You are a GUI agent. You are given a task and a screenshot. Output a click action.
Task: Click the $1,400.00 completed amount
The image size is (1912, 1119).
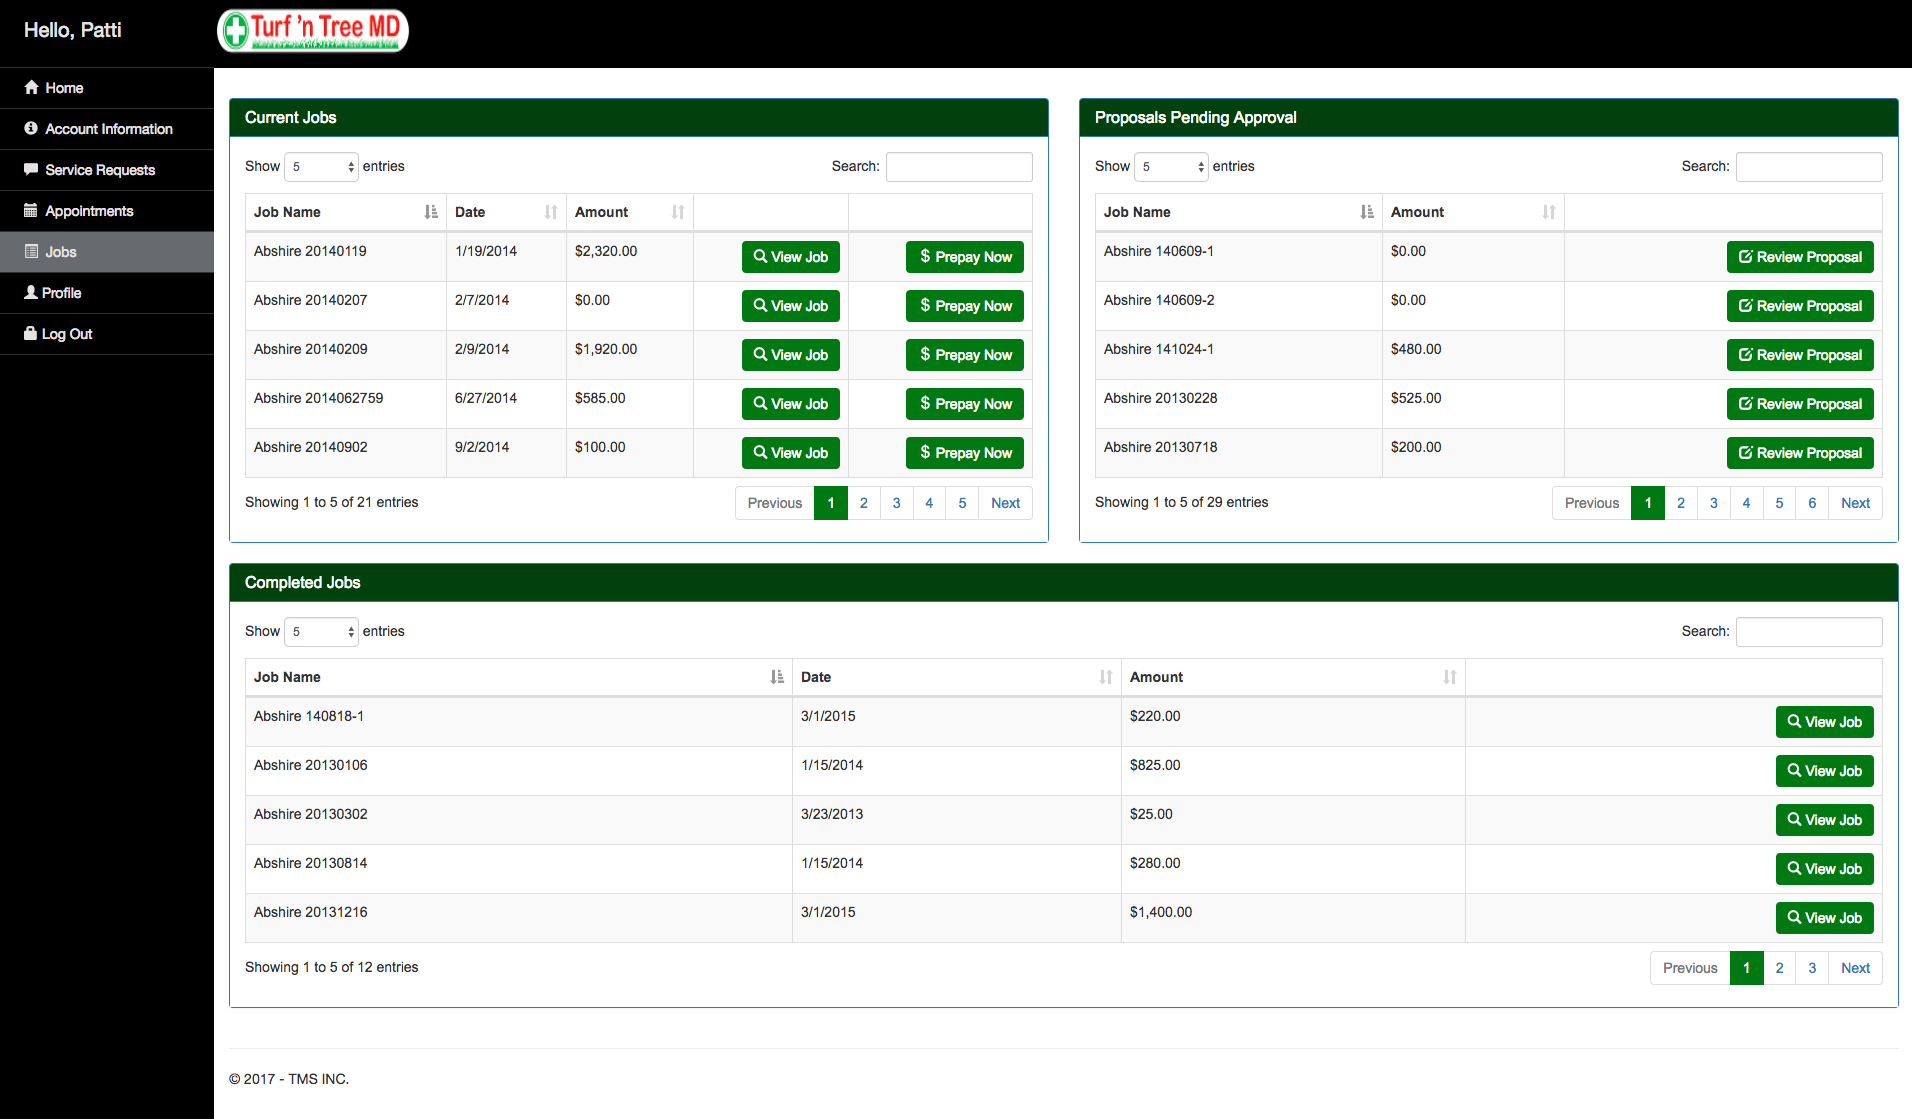tap(1161, 912)
